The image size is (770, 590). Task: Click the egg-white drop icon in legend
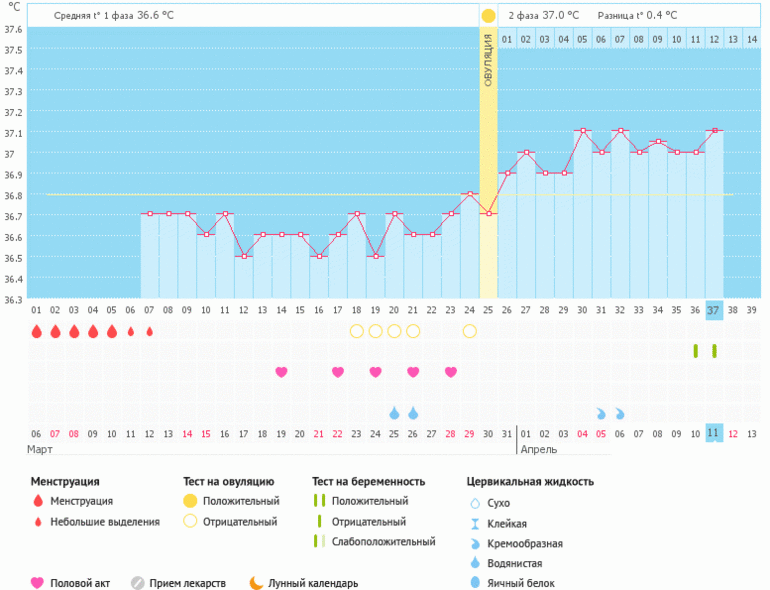coord(476,583)
